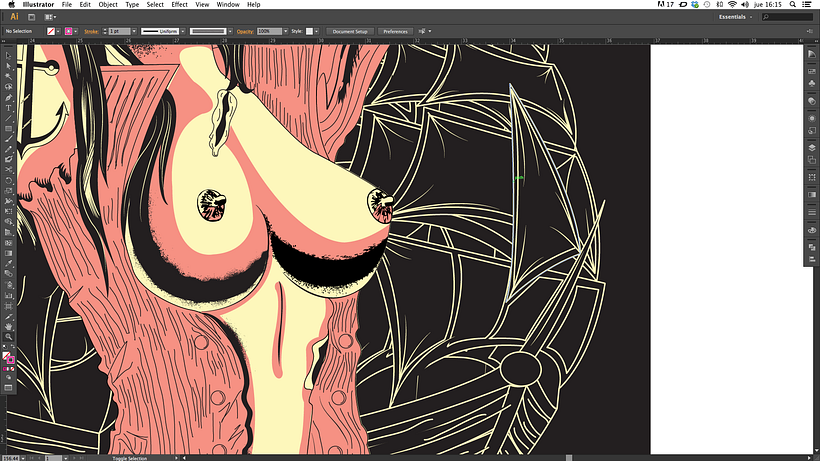Open the Illustrator application menu
This screenshot has width=820, height=461.
pyautogui.click(x=38, y=4)
